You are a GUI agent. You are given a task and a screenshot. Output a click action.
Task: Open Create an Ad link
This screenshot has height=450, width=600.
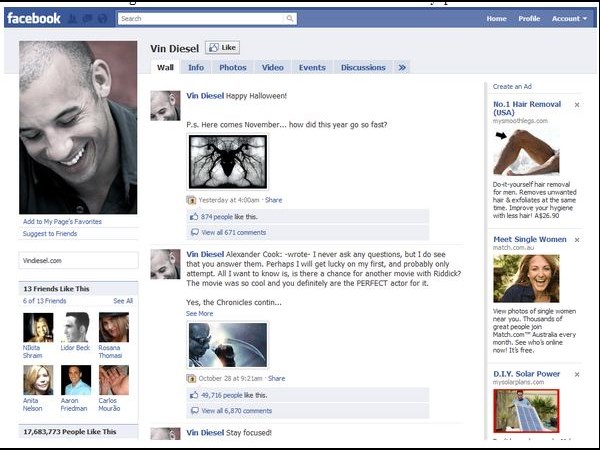click(x=513, y=87)
